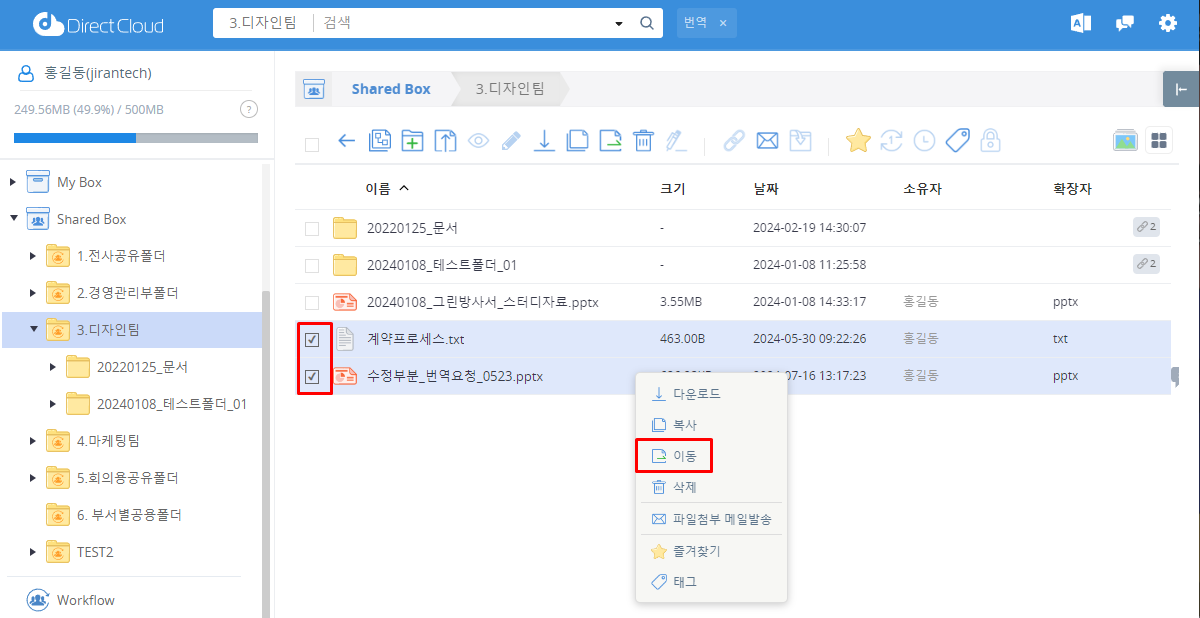Expand the 4.마케팅팀 folder tree arrow
Screen dimensions: 1200x618
point(34,441)
